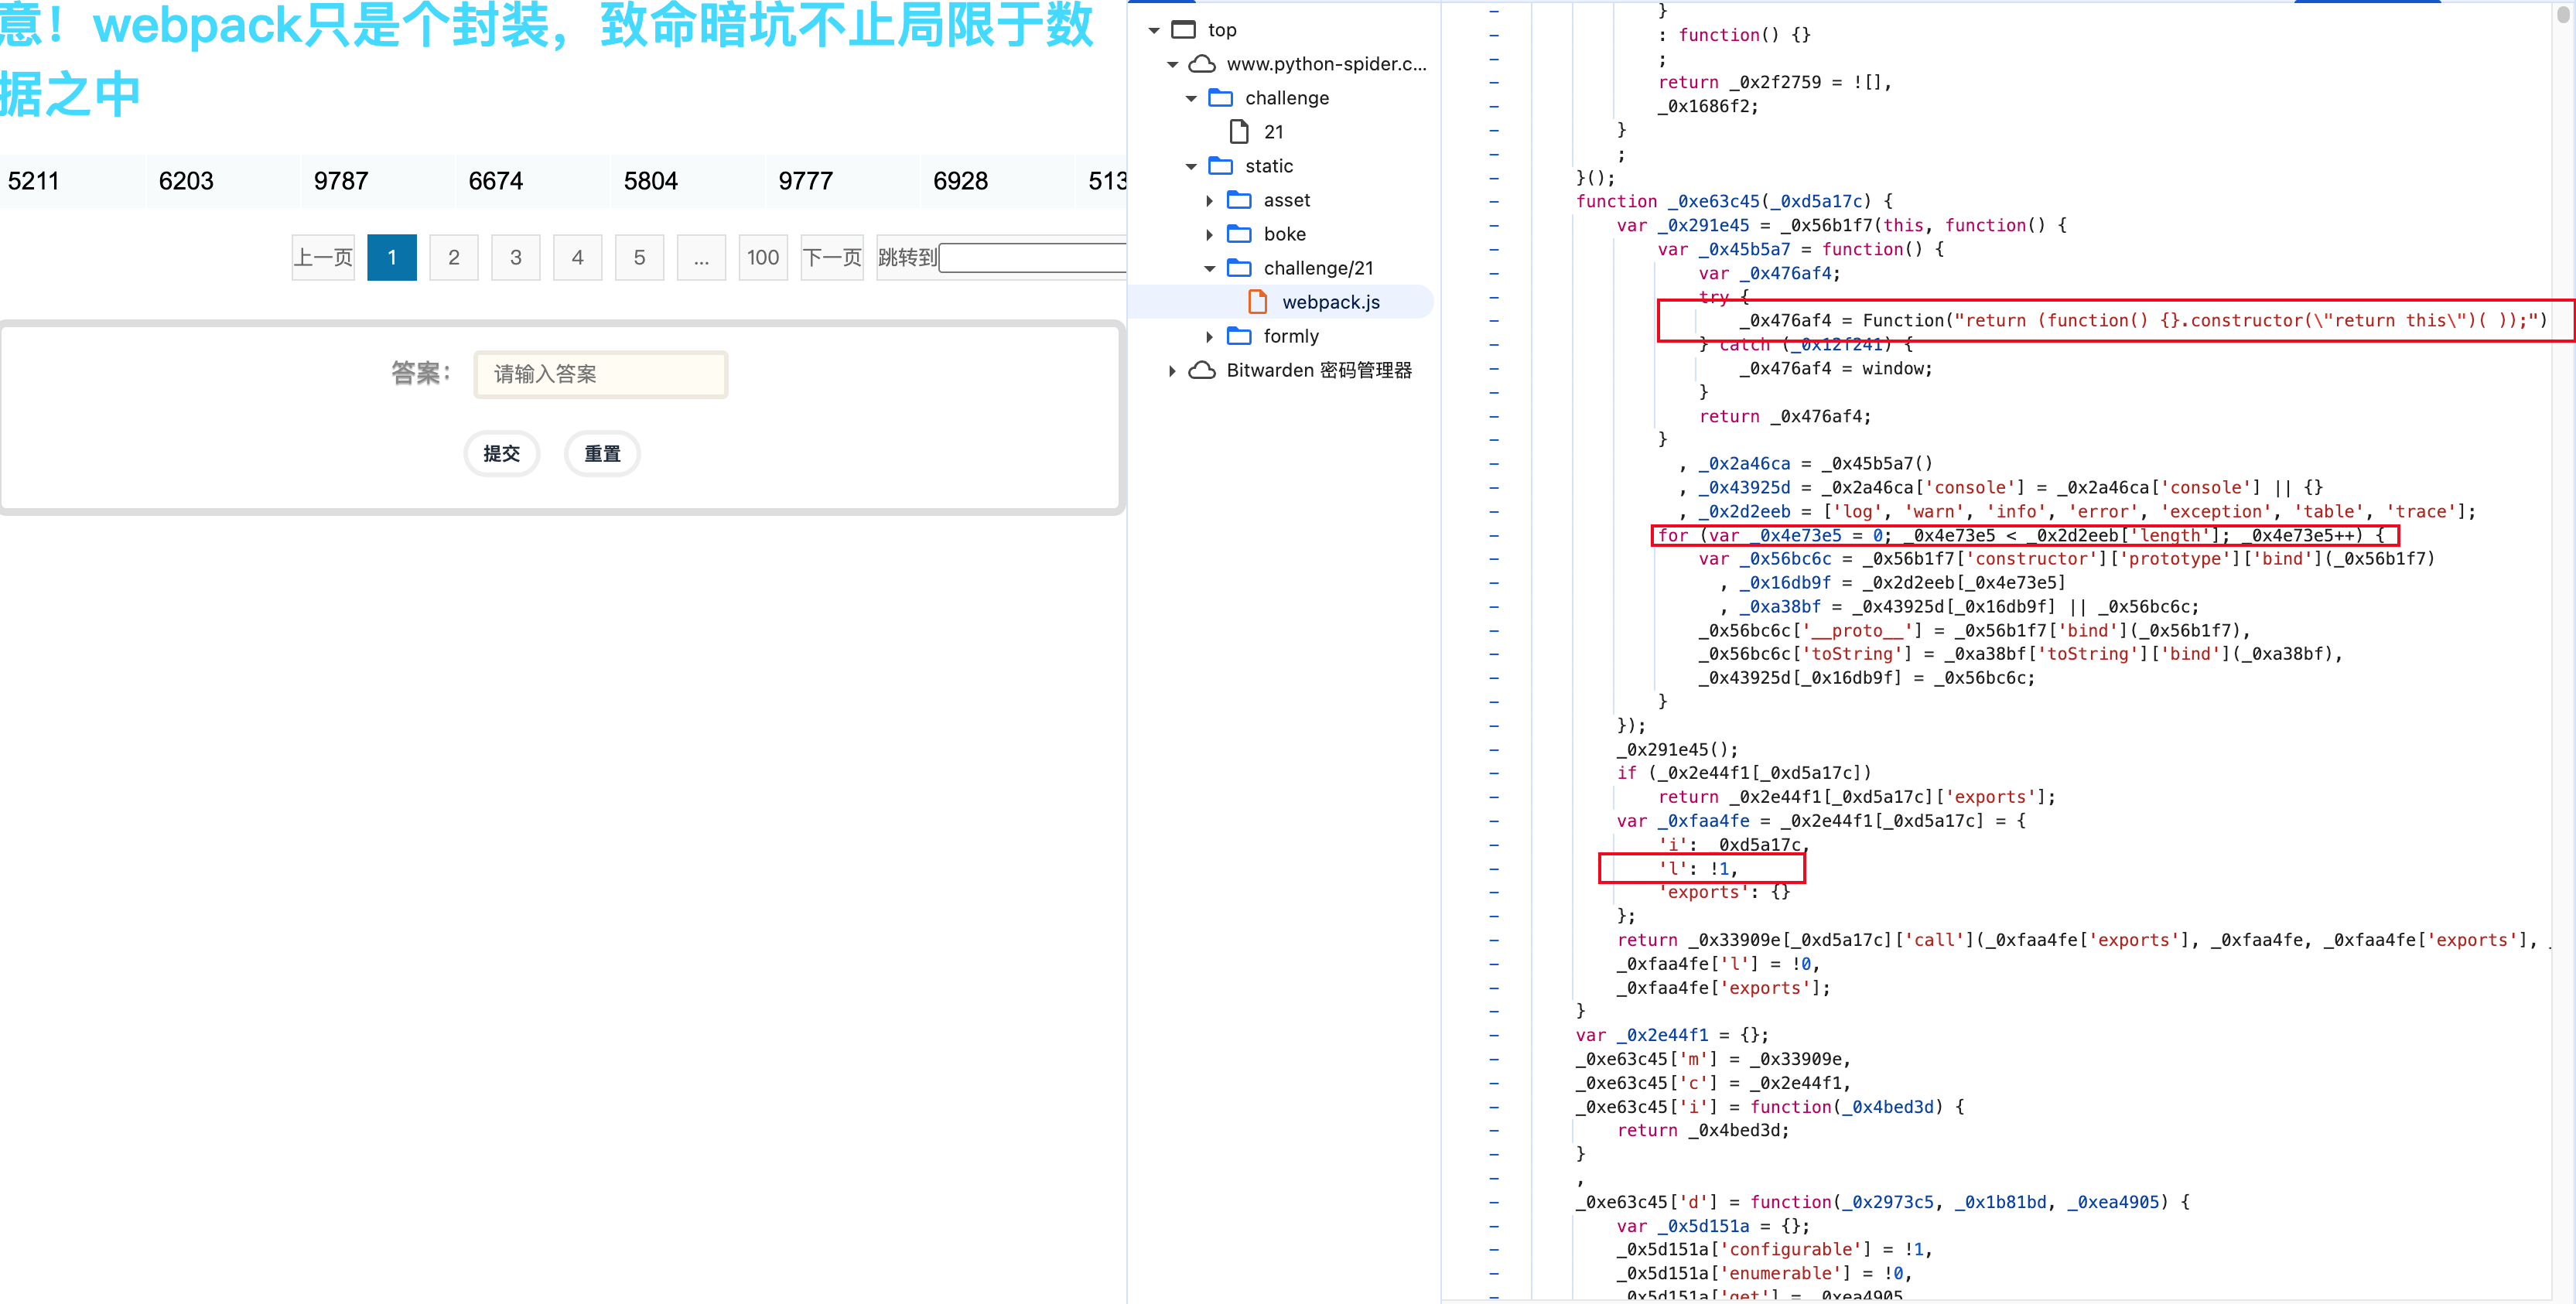
Task: Click the 跳转到 page jump input box
Action: pyautogui.click(x=1033, y=257)
